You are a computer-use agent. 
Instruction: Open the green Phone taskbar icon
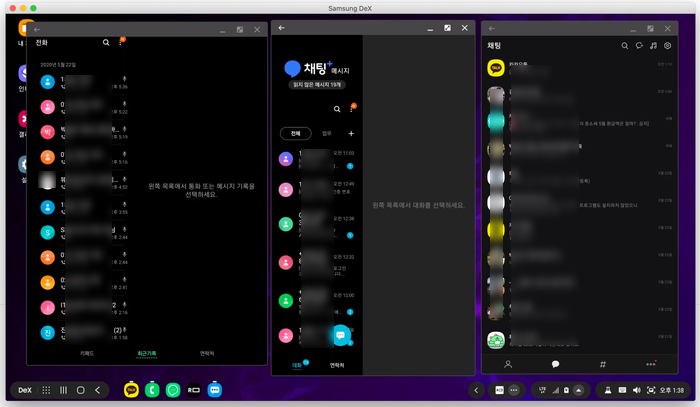click(x=152, y=390)
